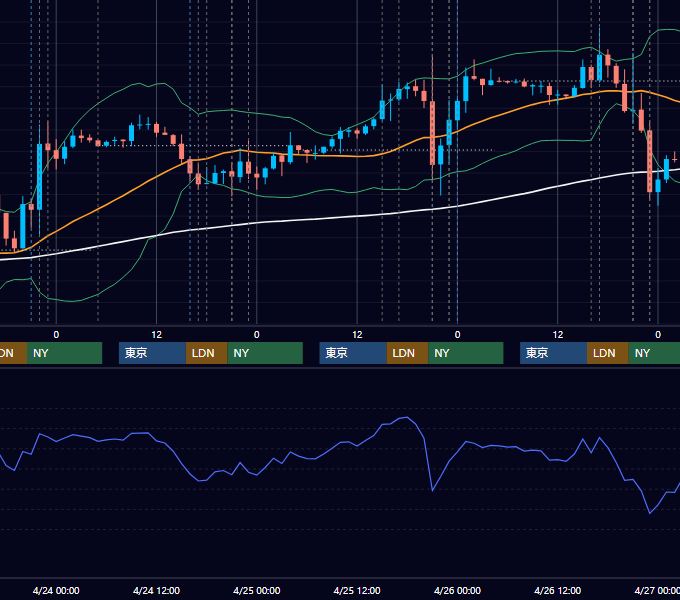This screenshot has height=600, width=680.
Task: Select the 東京 session block for April 26
Action: click(x=553, y=353)
